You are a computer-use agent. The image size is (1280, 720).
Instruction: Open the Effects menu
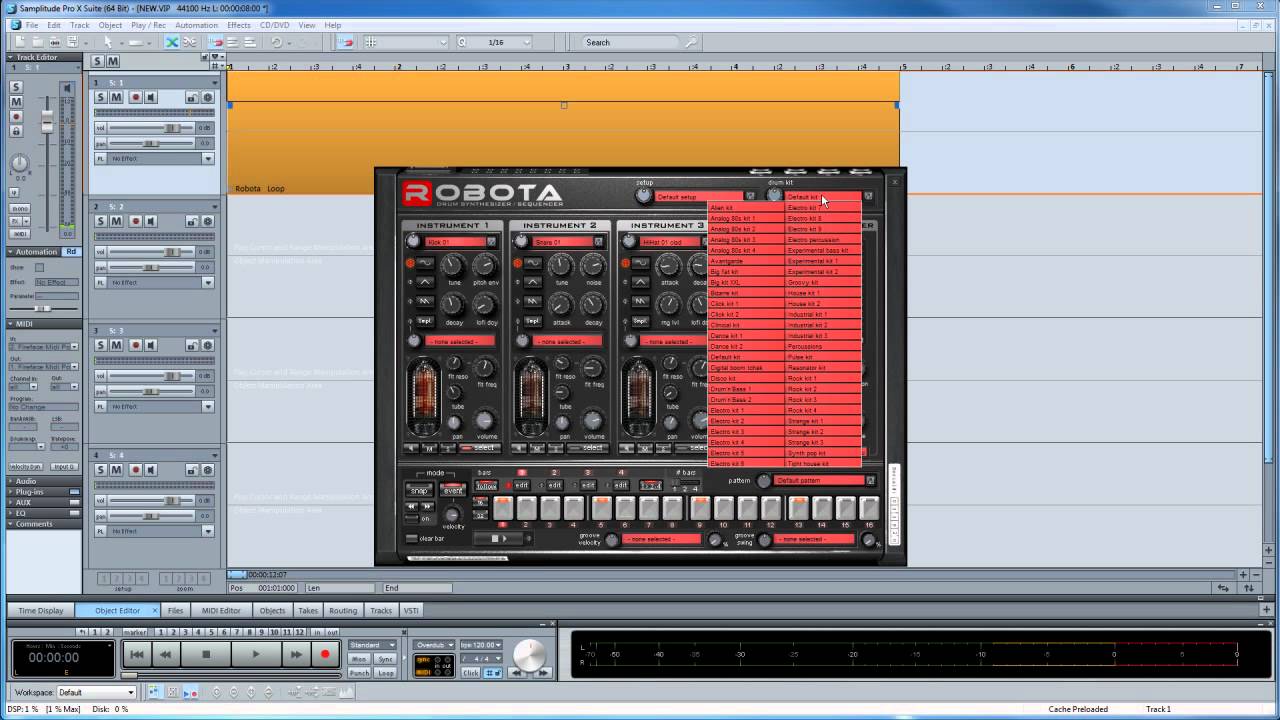(x=239, y=25)
